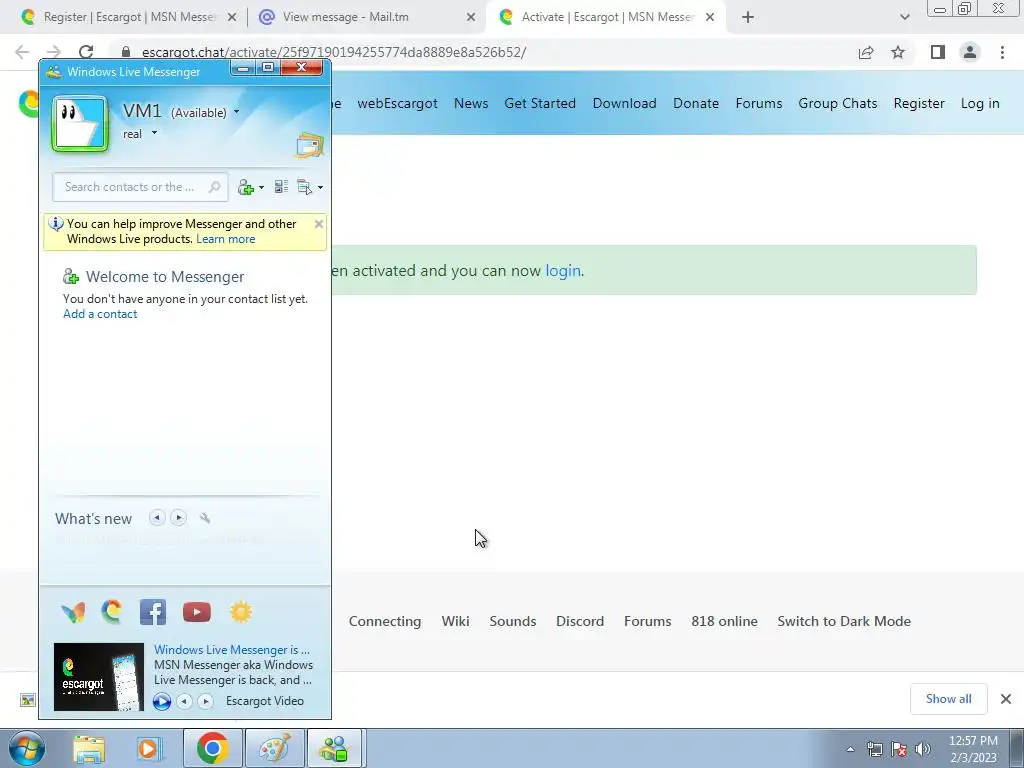Image resolution: width=1024 pixels, height=768 pixels.
Task: Open the Facebook tab icon
Action: (x=153, y=612)
